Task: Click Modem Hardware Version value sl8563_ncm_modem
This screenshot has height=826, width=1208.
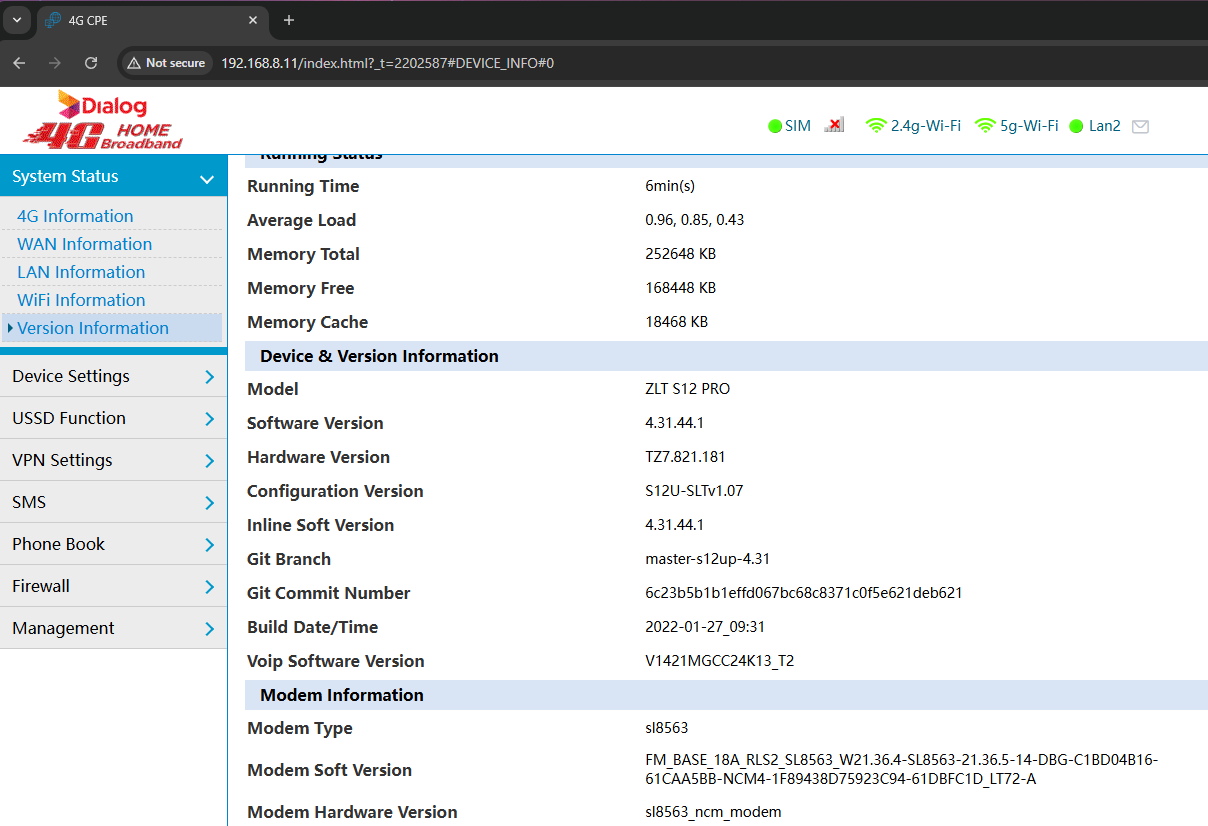Action: pyautogui.click(x=713, y=812)
